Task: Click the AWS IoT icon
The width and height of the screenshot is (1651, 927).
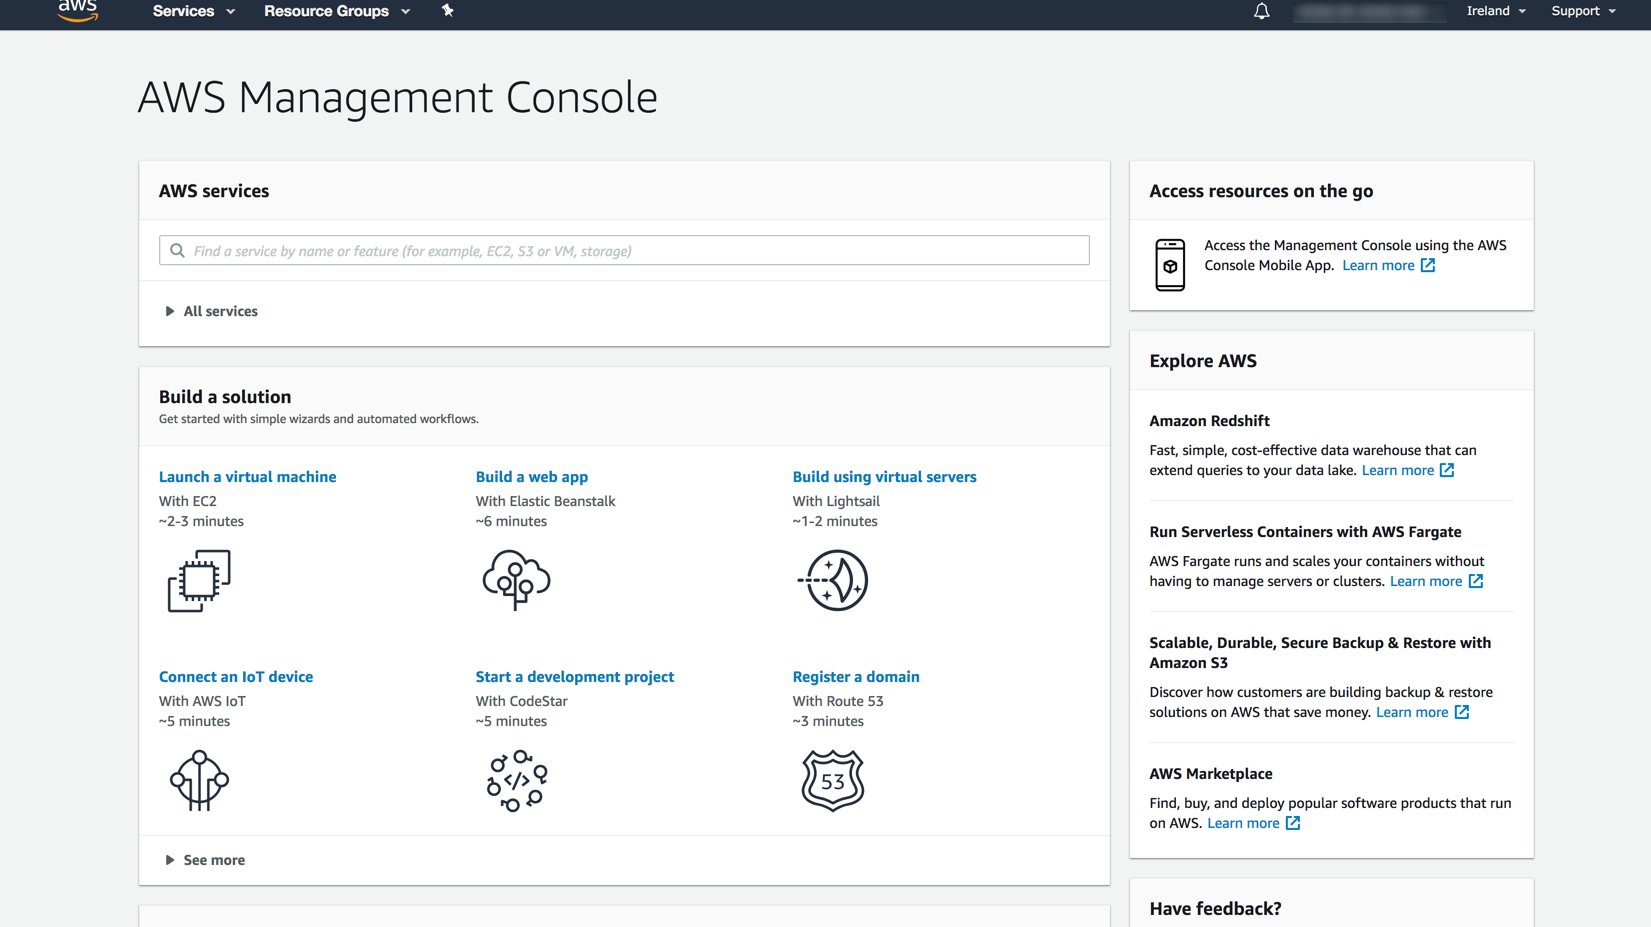Action: tap(199, 780)
